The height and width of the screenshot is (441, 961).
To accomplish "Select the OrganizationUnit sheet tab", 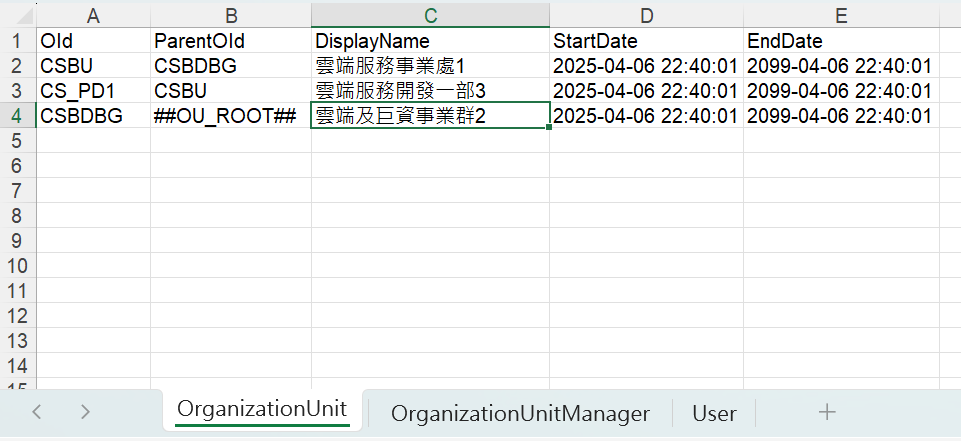I will coord(262,408).
